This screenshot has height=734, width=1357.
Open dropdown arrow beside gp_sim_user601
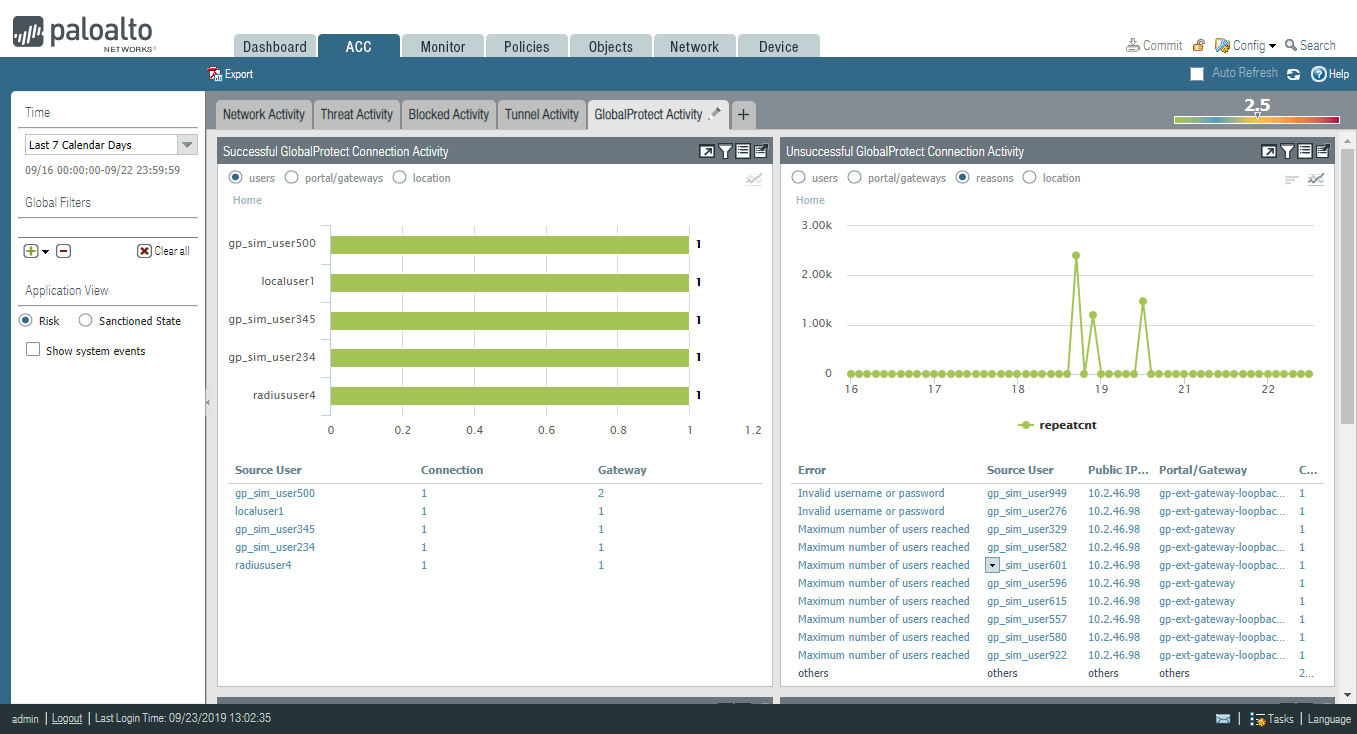pos(992,565)
